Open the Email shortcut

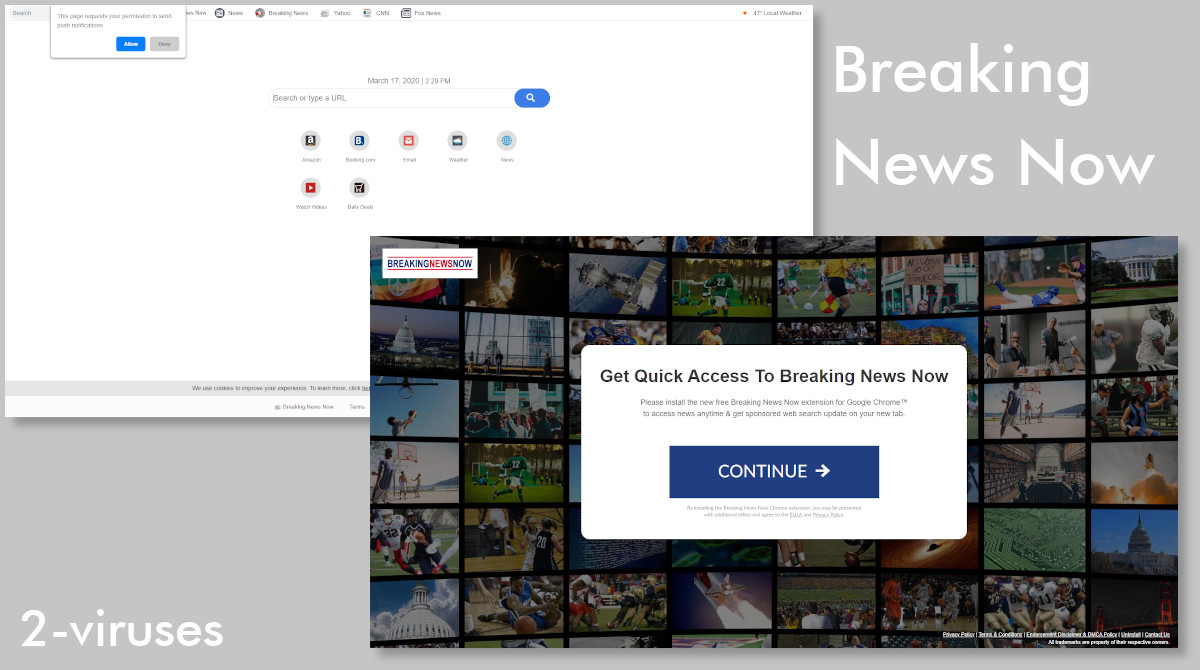pos(409,141)
